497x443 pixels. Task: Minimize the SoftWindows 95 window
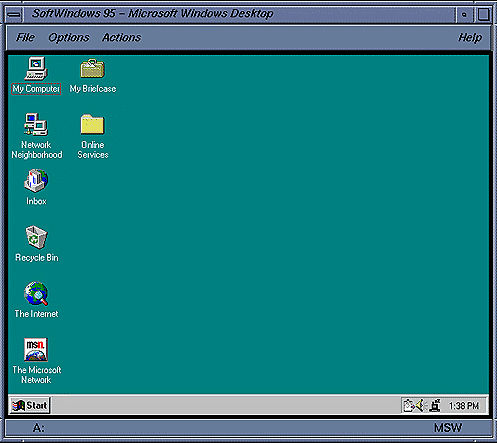(464, 15)
